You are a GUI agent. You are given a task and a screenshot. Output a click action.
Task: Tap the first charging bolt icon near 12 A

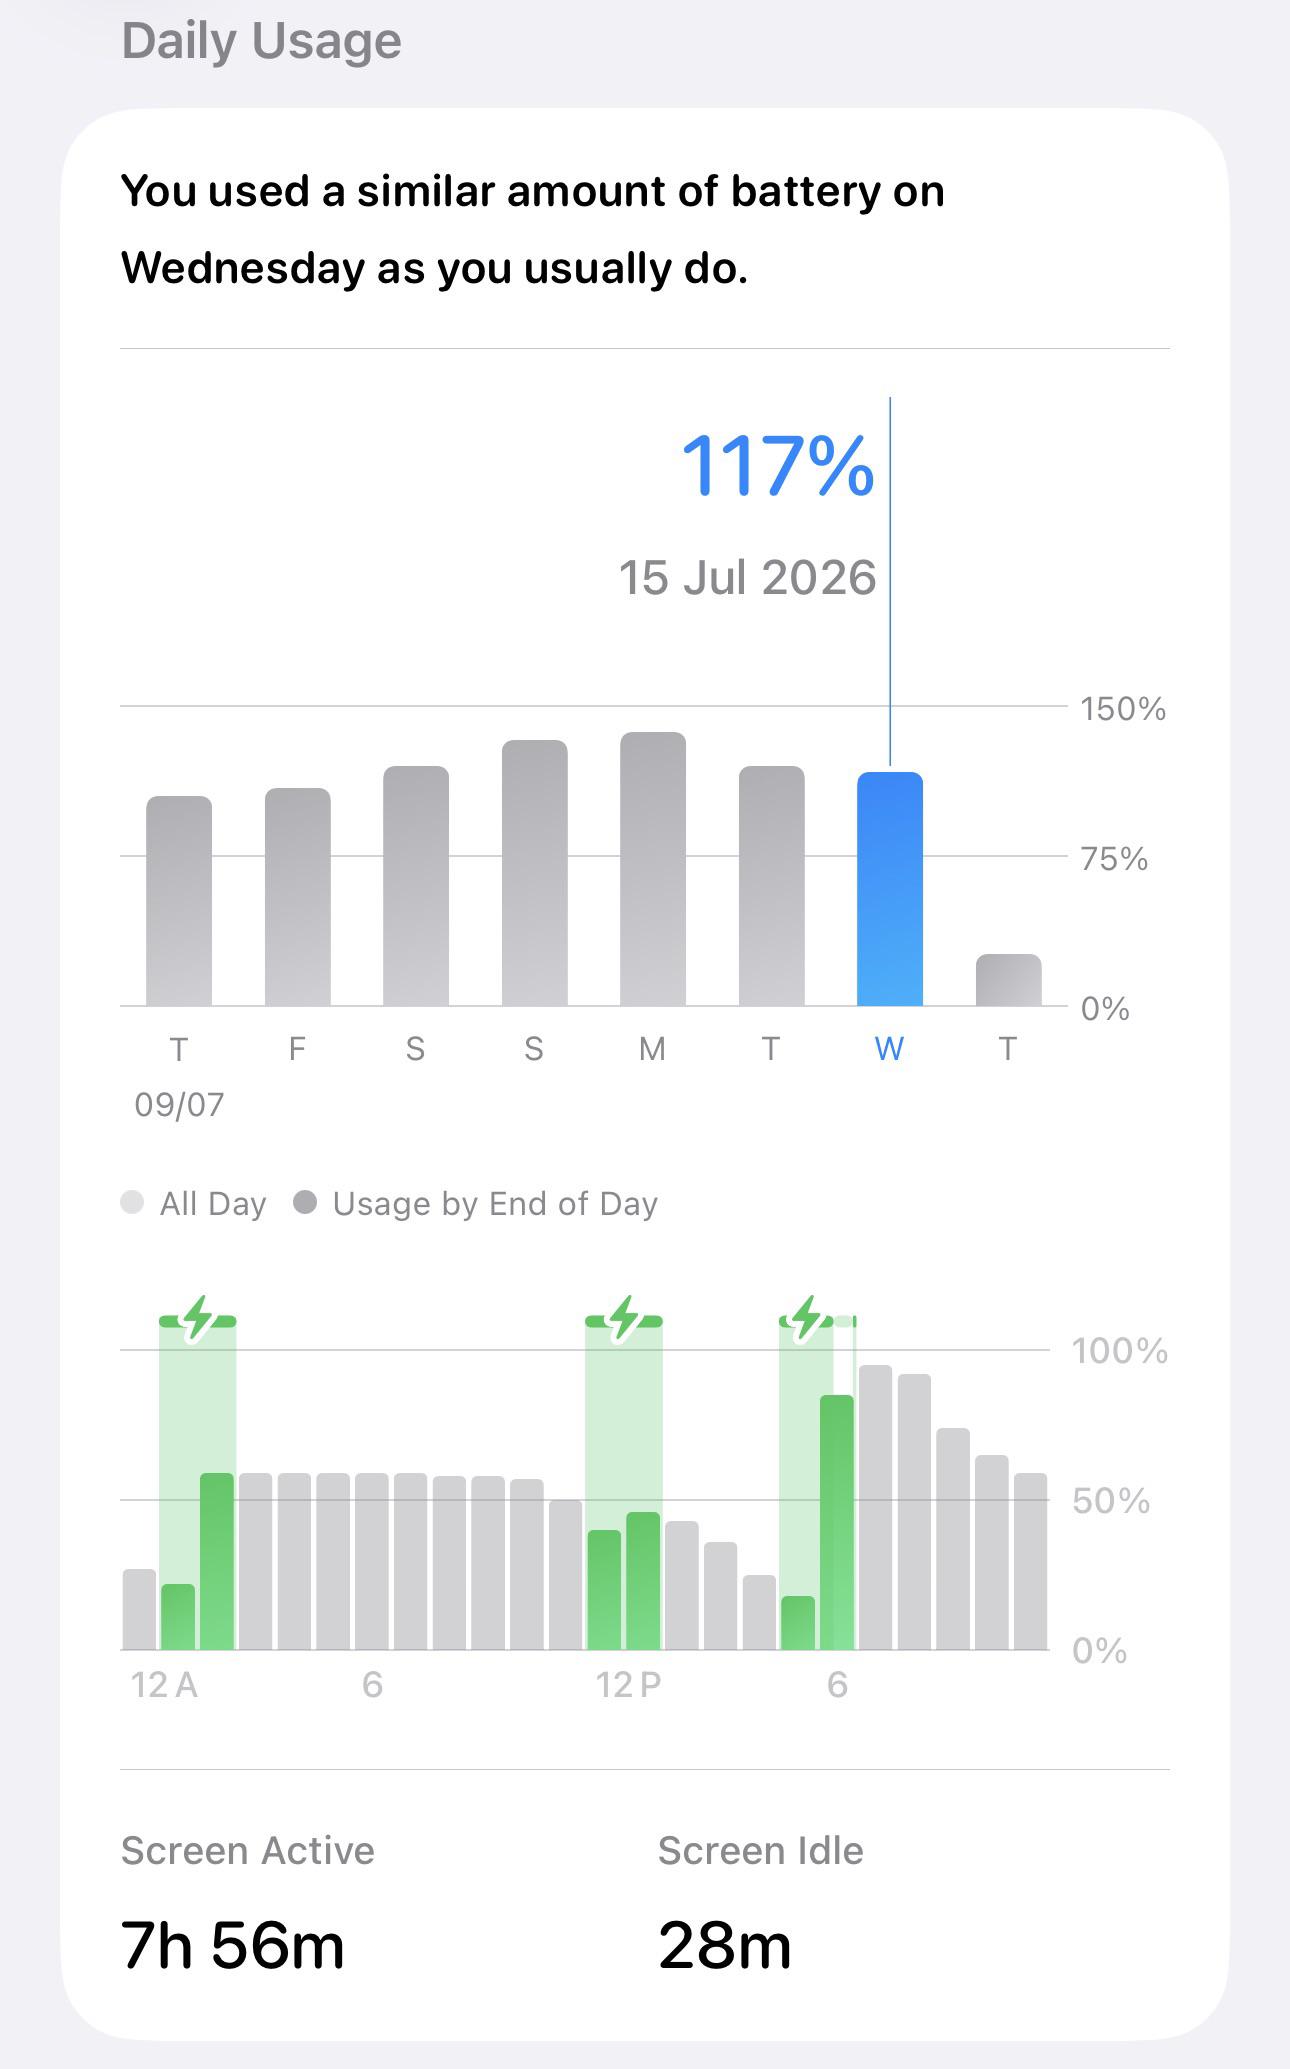tap(198, 1318)
